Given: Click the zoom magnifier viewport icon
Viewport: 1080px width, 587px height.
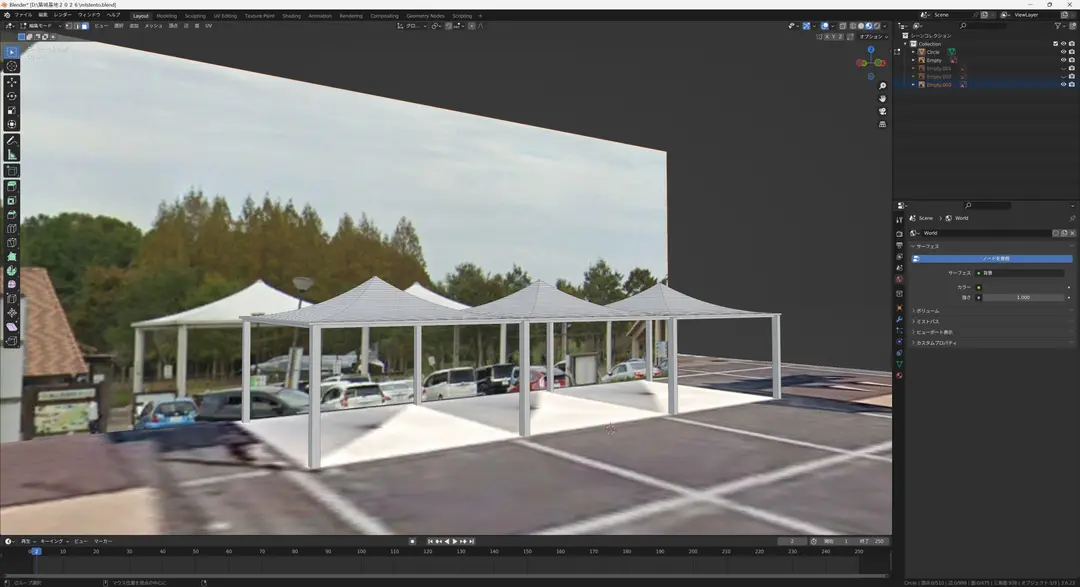Looking at the screenshot, I should click(882, 86).
